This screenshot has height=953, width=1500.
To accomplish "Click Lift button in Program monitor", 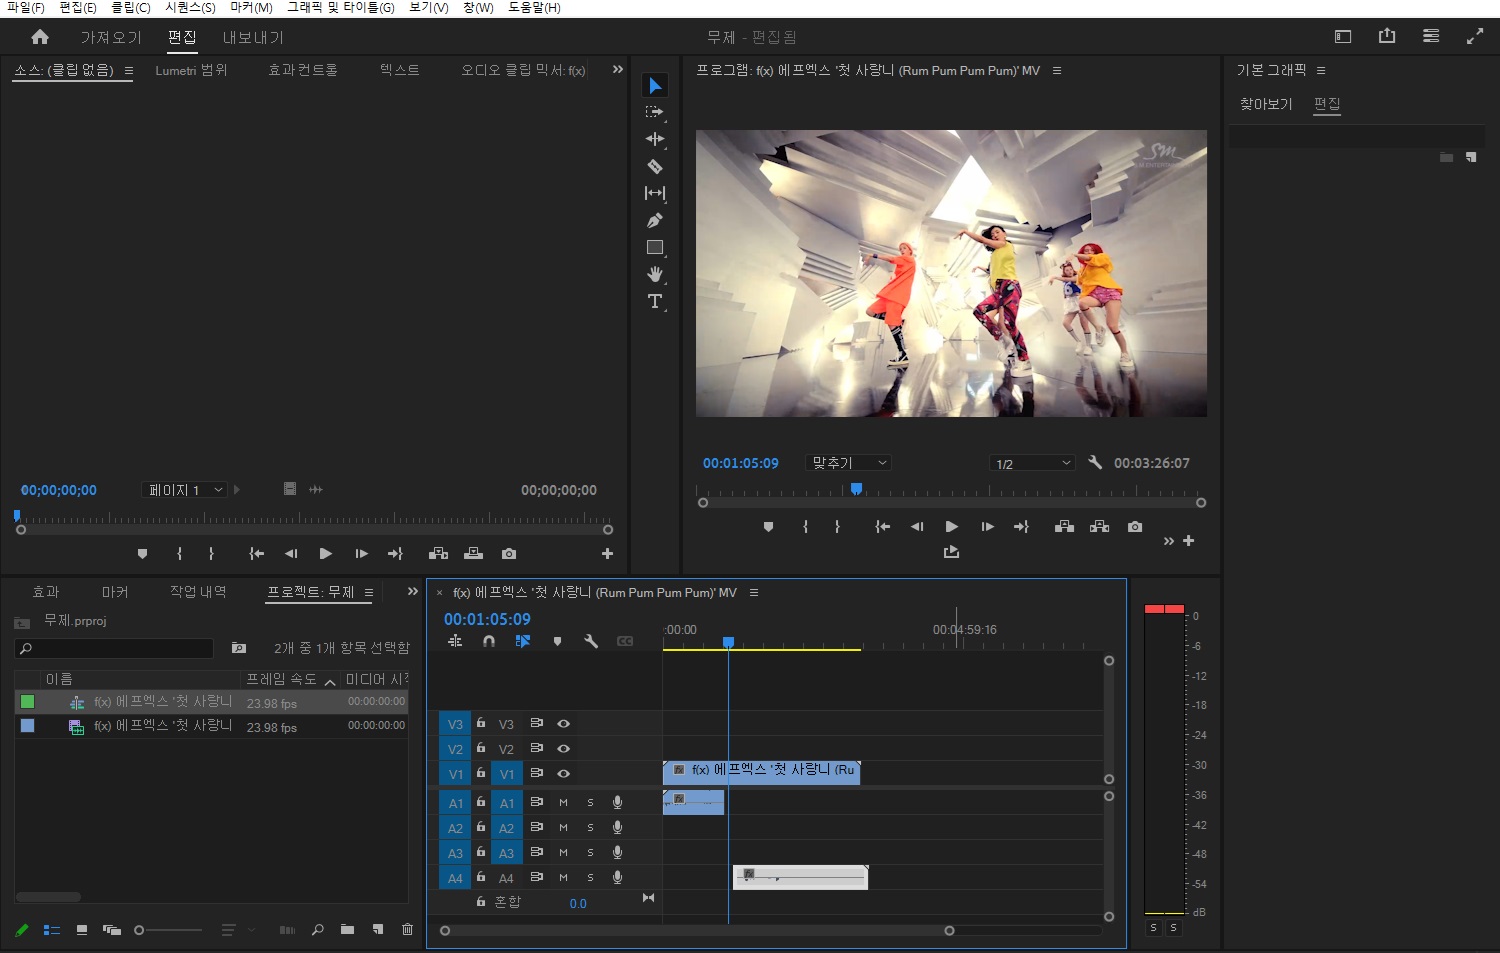I will 1064,527.
